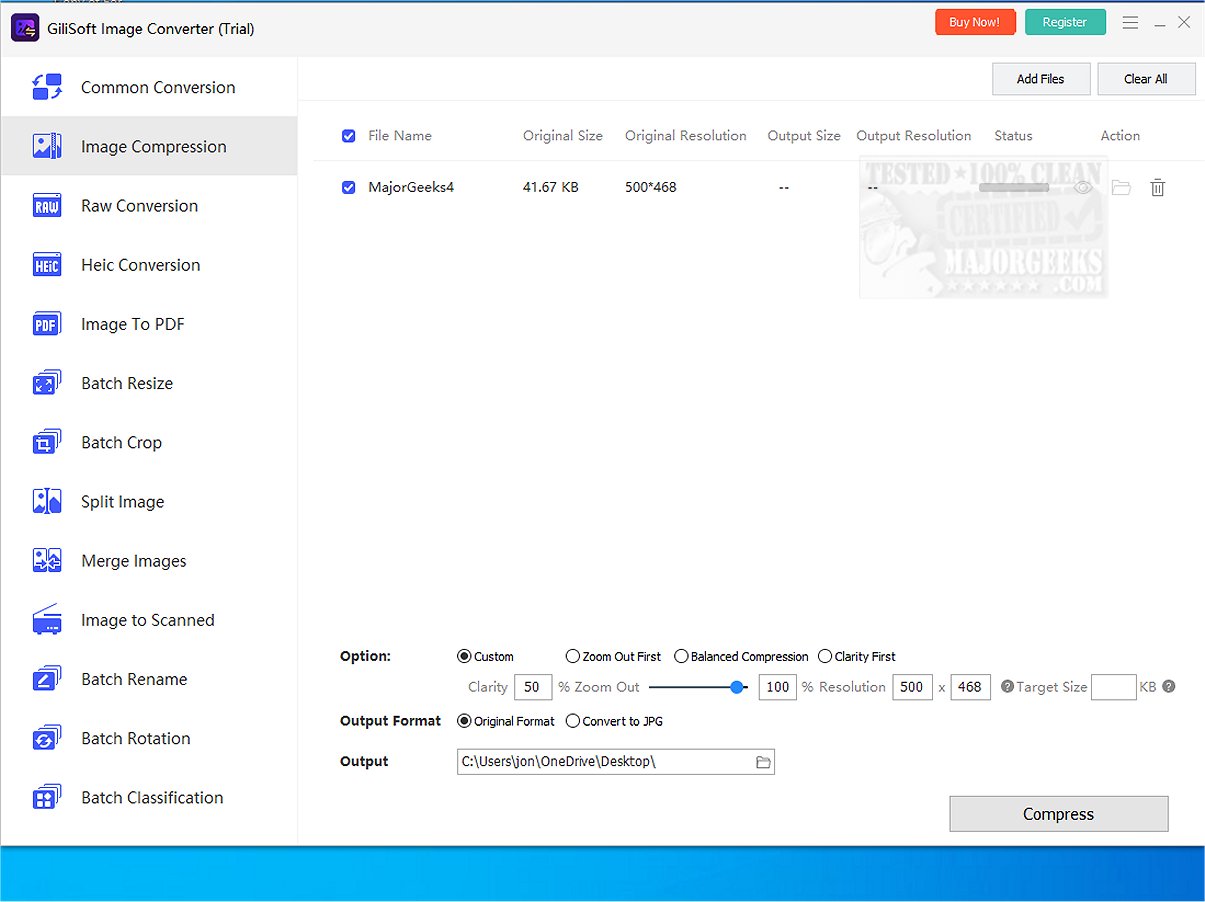
Task: Click the Common Conversion sidebar icon
Action: [x=47, y=87]
